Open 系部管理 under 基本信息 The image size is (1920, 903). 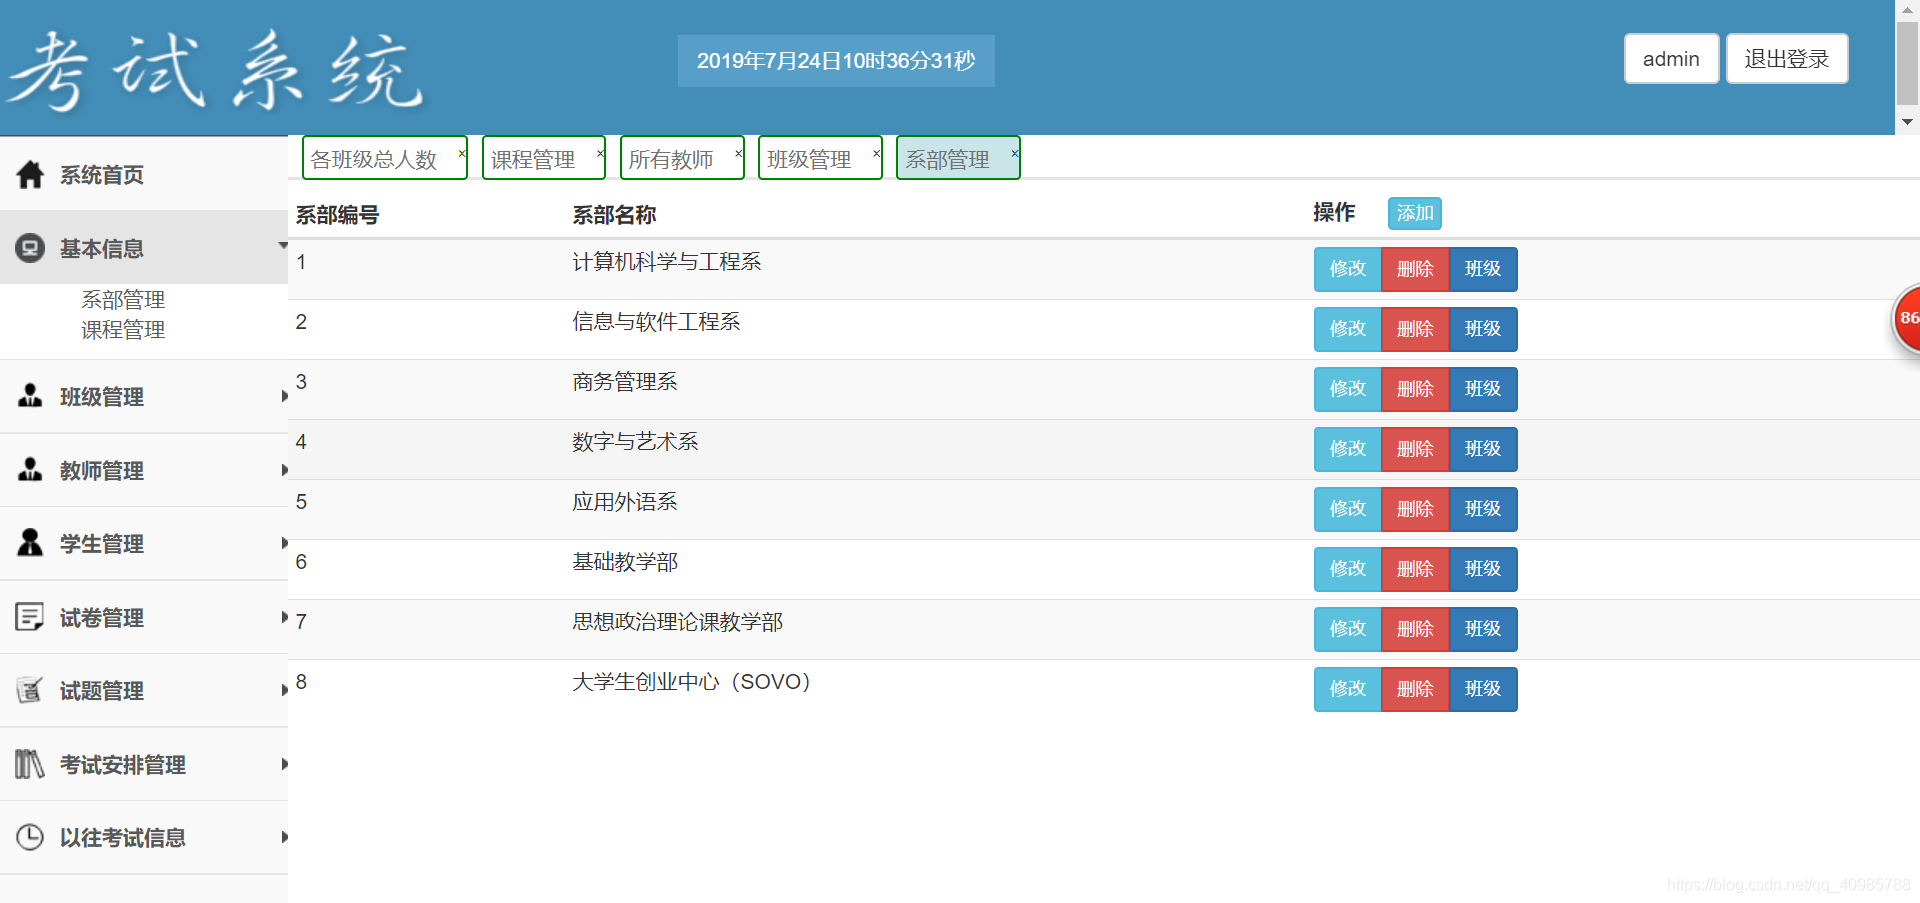(x=123, y=299)
